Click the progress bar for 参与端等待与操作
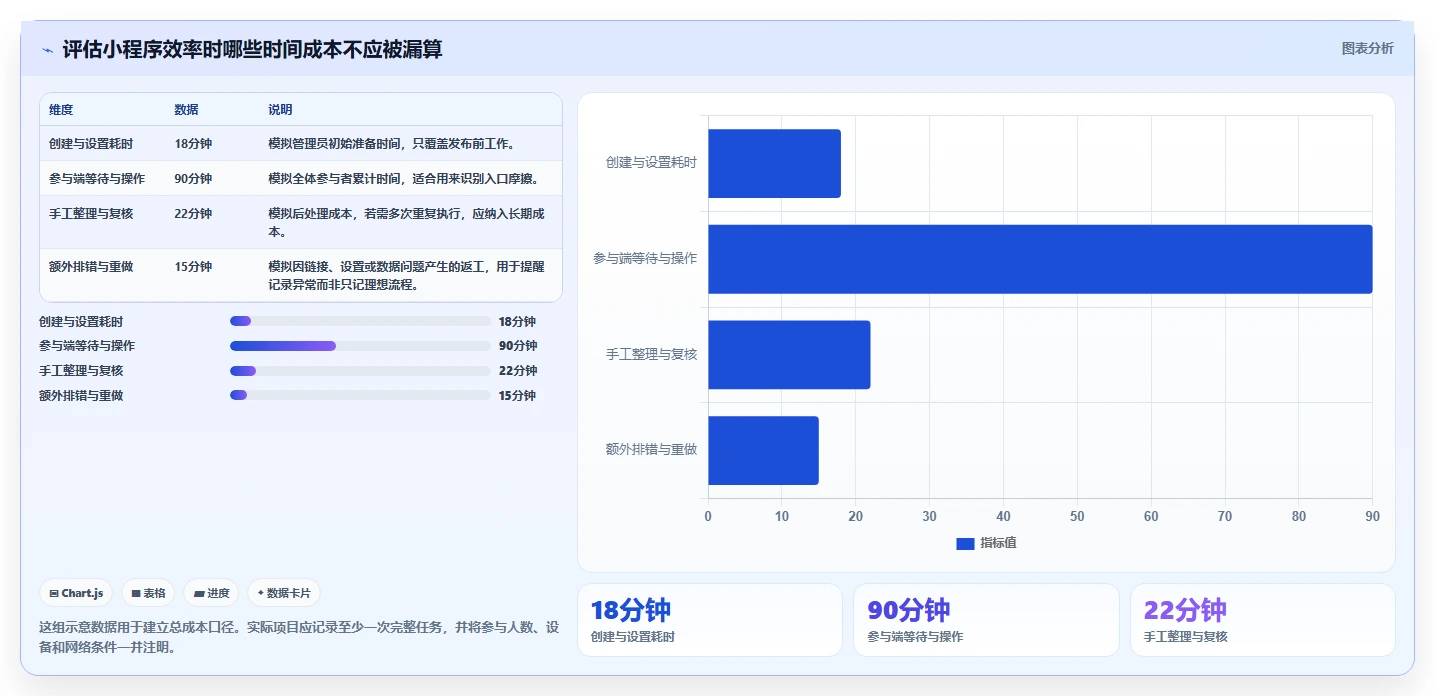The image size is (1435, 696). pos(360,346)
